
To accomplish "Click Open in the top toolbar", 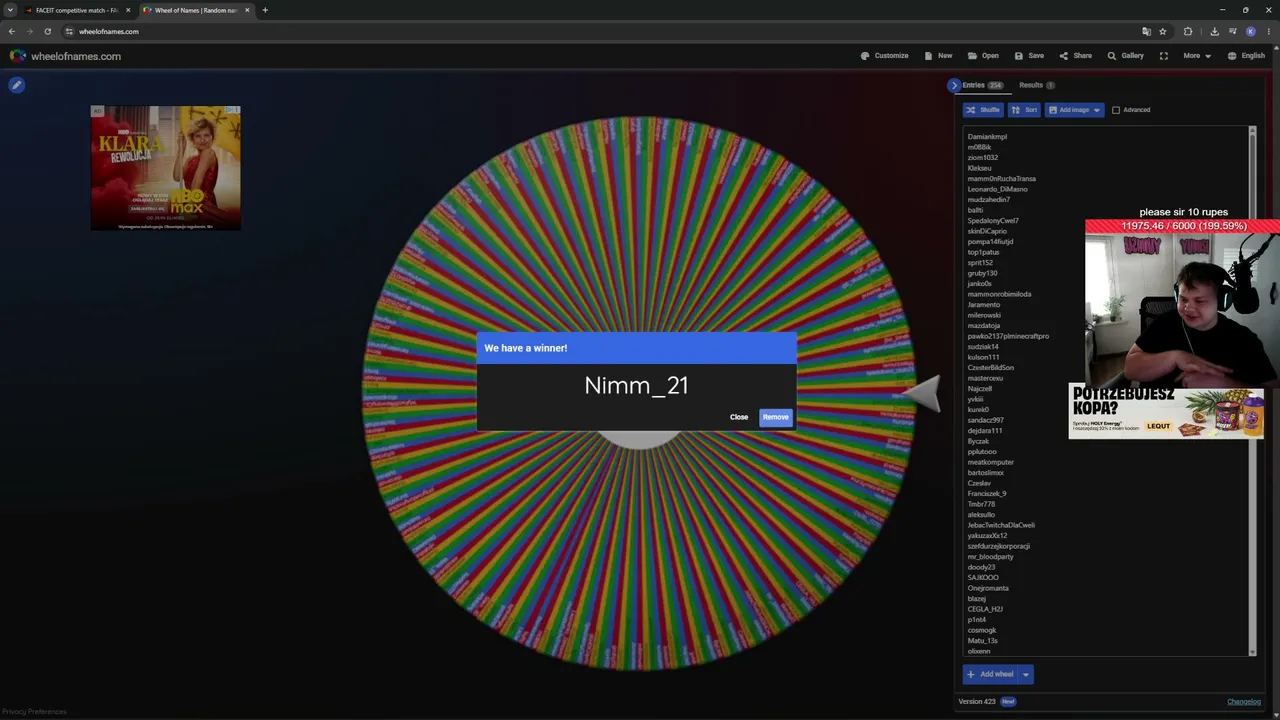I will tap(984, 56).
